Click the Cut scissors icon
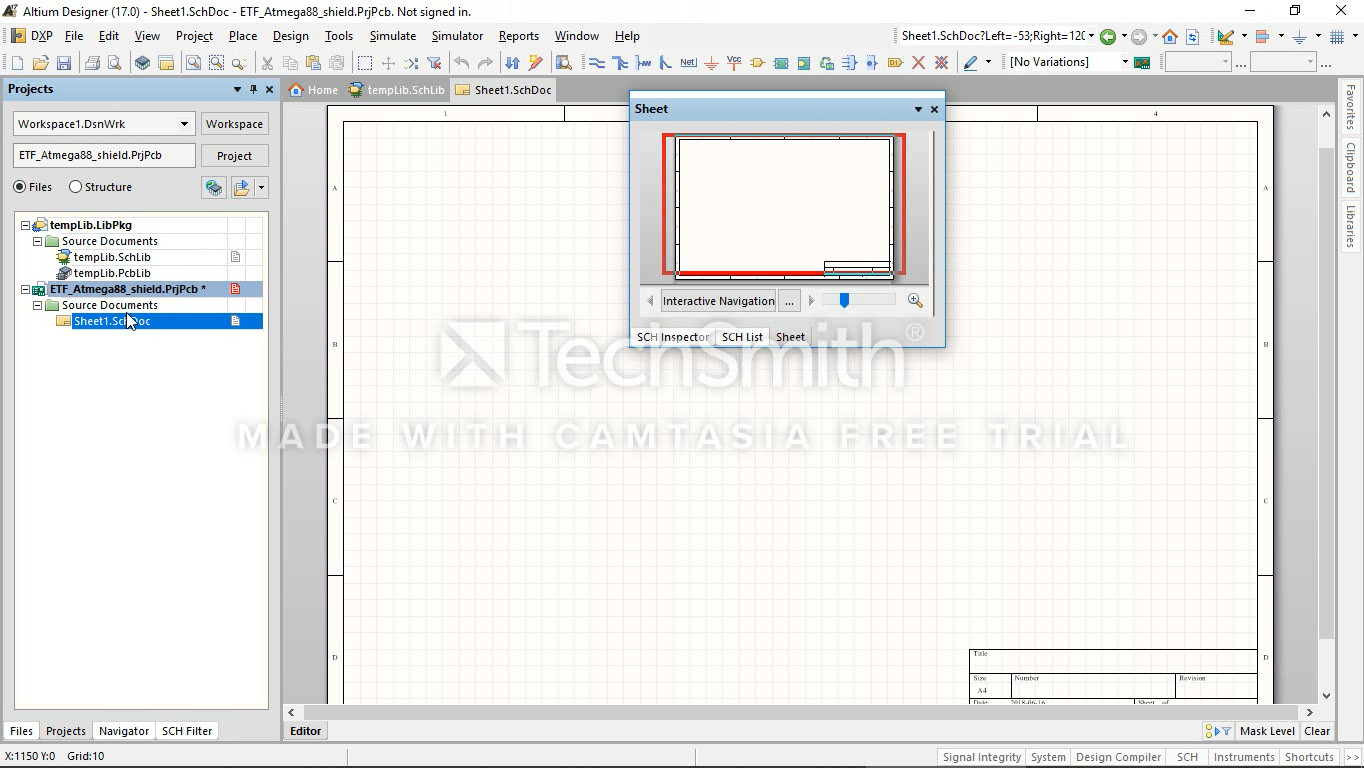 coord(267,63)
